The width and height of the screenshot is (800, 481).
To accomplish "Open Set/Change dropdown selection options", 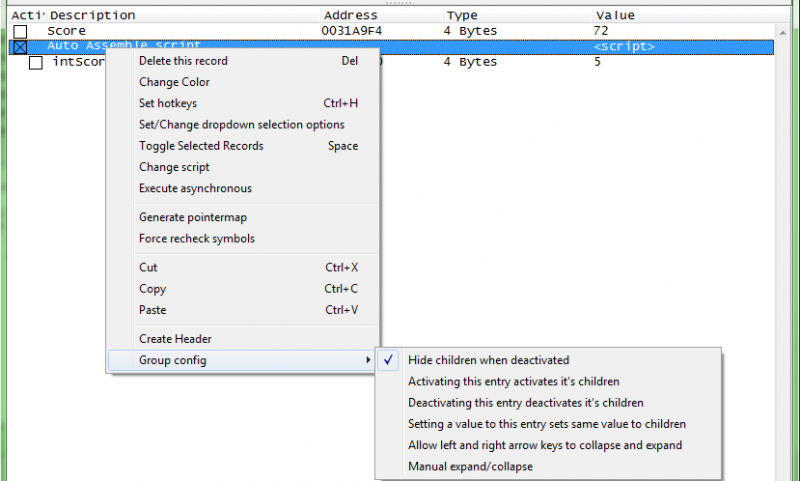I will 243,125.
